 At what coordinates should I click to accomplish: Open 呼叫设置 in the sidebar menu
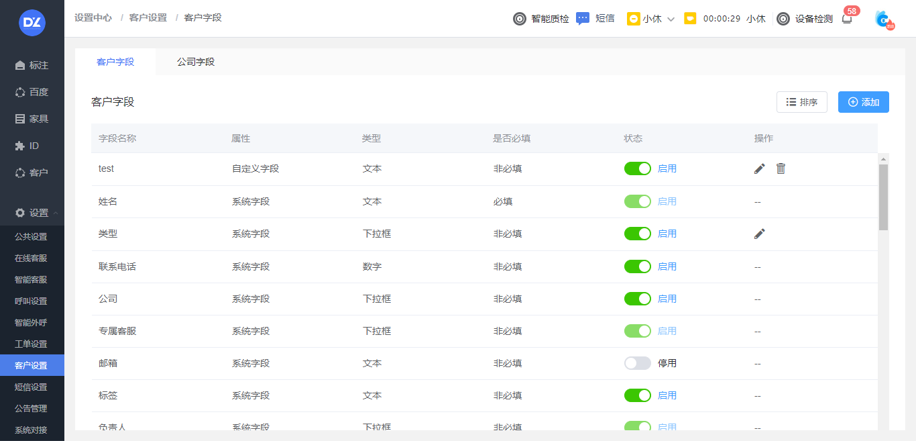tap(31, 301)
